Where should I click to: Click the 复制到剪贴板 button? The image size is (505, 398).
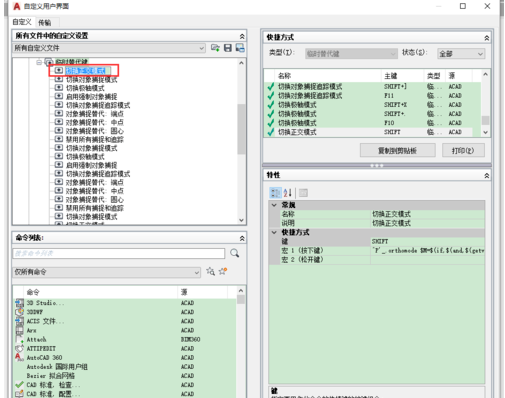pos(397,150)
